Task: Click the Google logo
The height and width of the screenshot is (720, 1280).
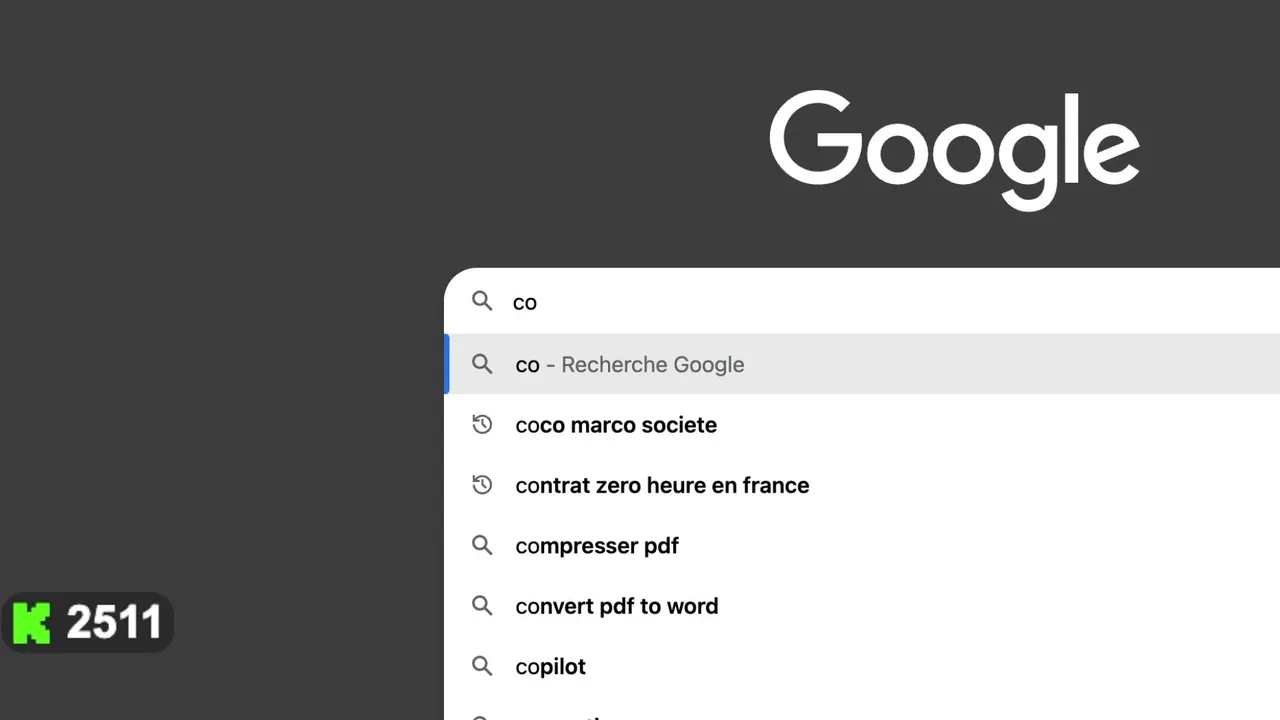Action: point(954,148)
